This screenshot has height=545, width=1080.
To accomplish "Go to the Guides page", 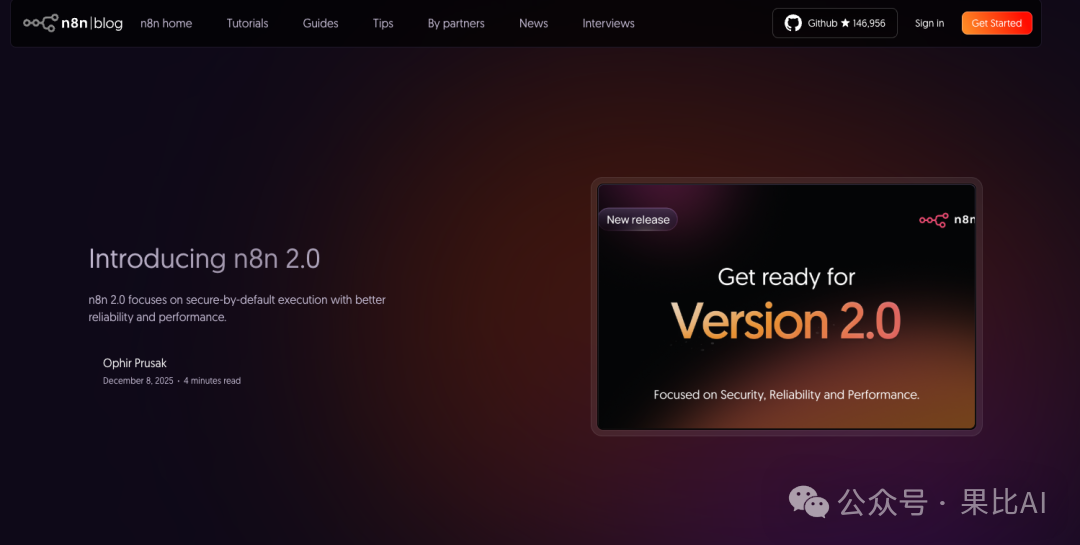I will tap(320, 23).
